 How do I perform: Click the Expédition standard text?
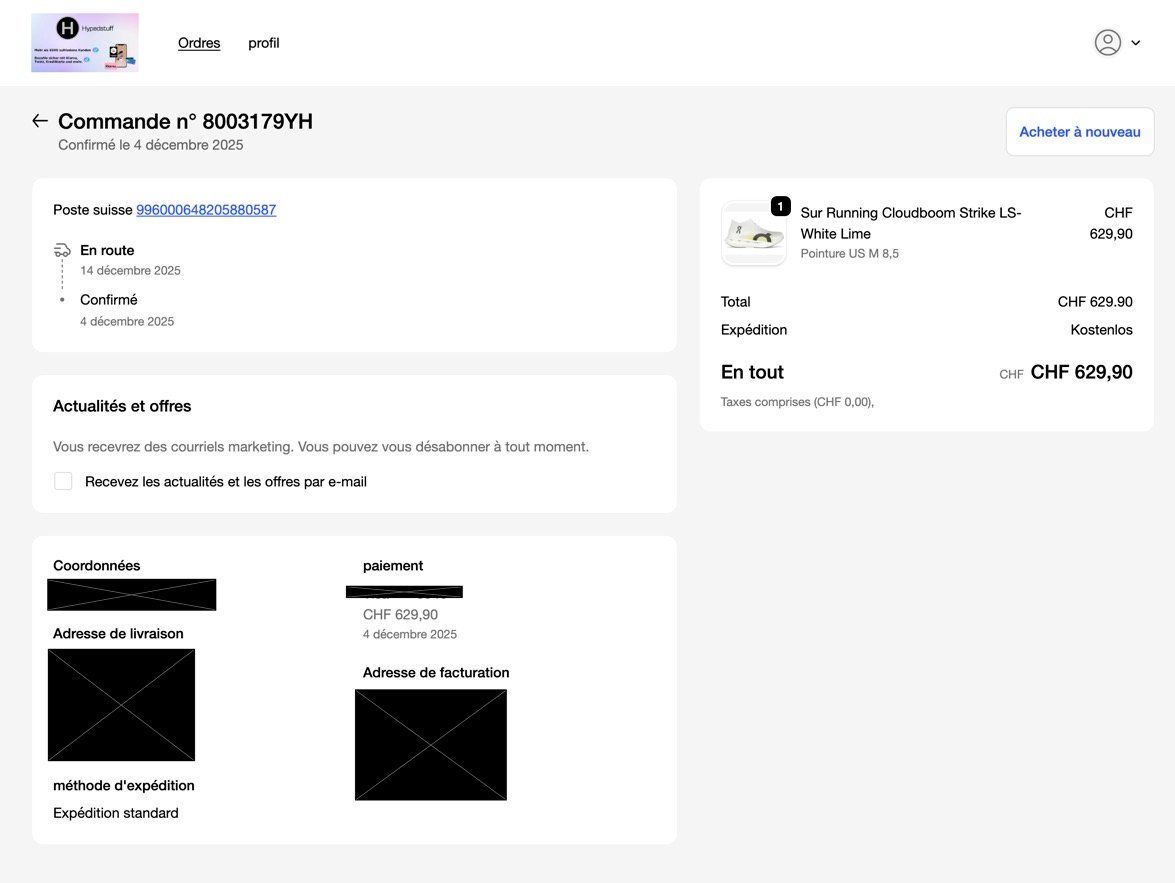116,813
